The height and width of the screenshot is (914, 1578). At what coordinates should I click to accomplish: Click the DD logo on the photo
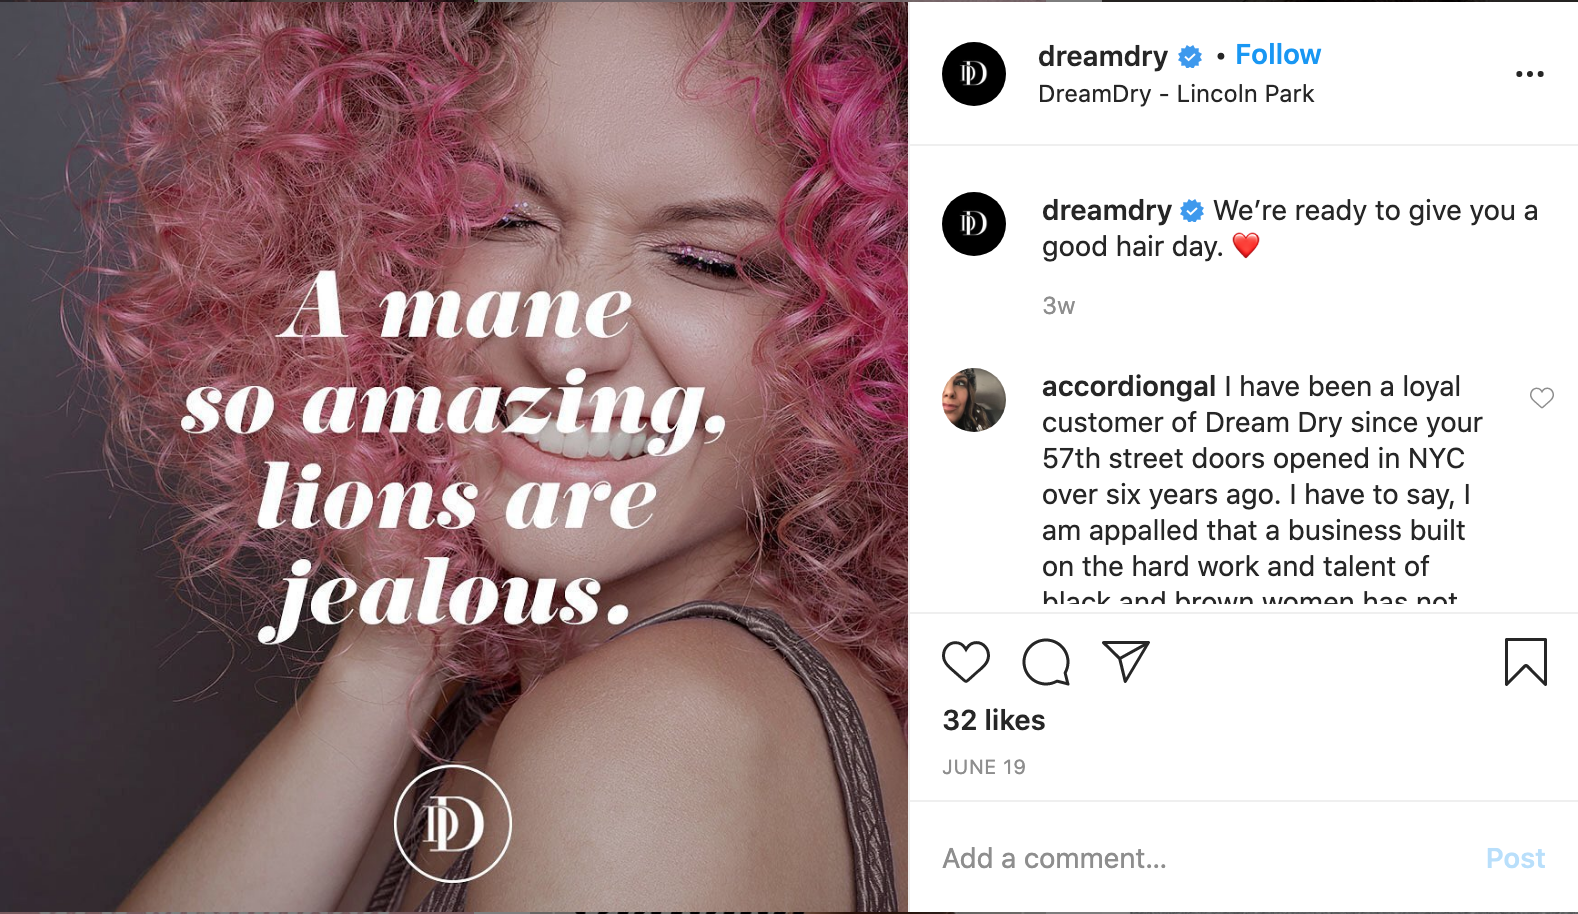pyautogui.click(x=453, y=824)
